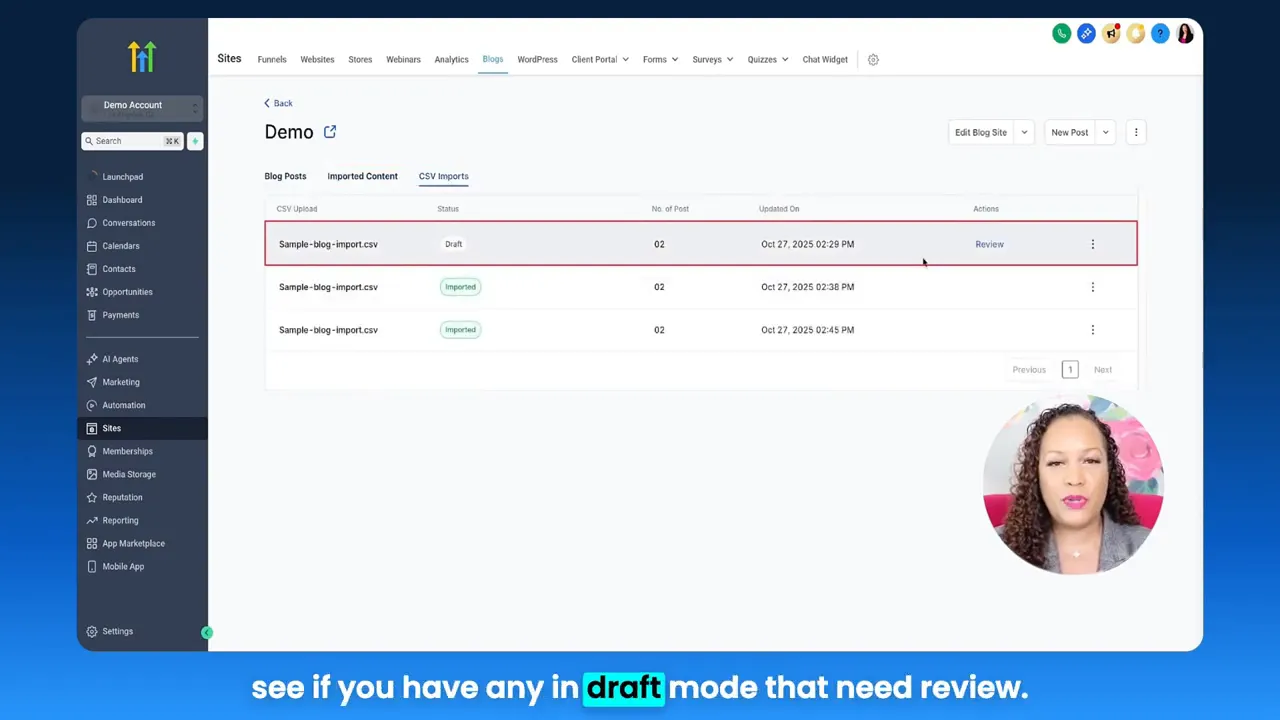Open the Conversations section in sidebar
This screenshot has width=1280, height=720.
point(128,222)
